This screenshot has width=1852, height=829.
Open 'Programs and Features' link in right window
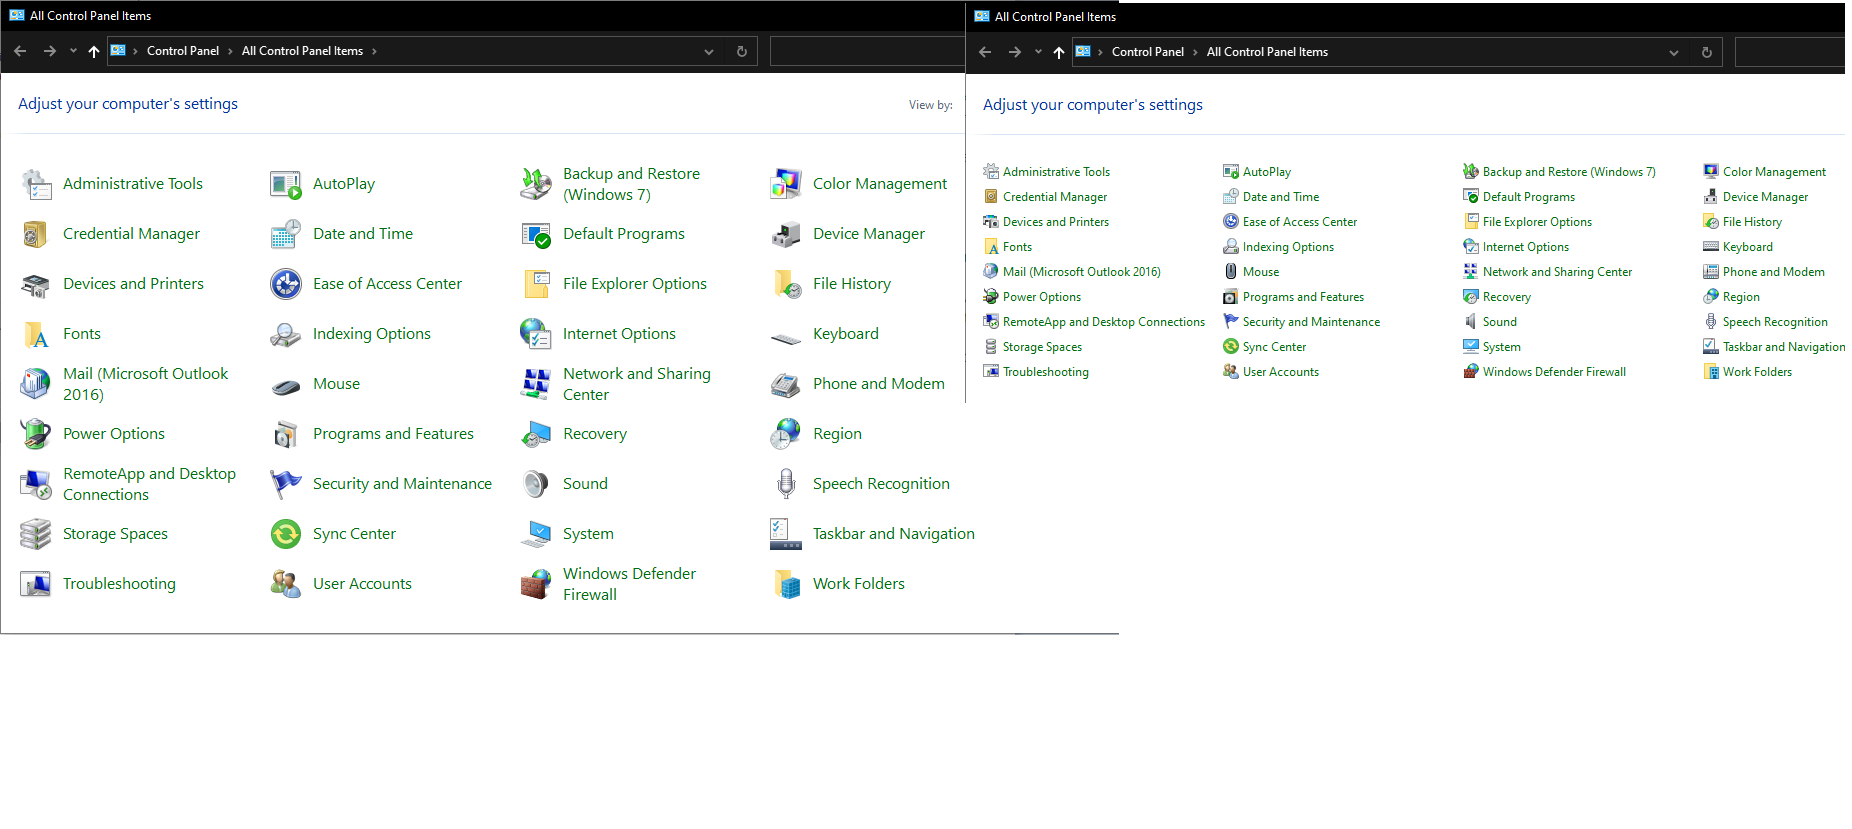[1303, 297]
